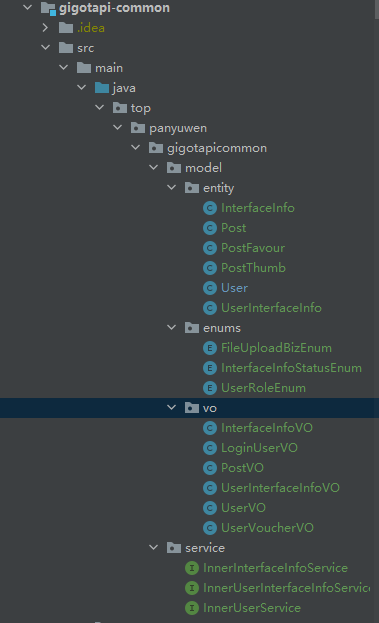Click the vertical scrollbar of the project tree
The height and width of the screenshot is (623, 379).
[377, 9]
